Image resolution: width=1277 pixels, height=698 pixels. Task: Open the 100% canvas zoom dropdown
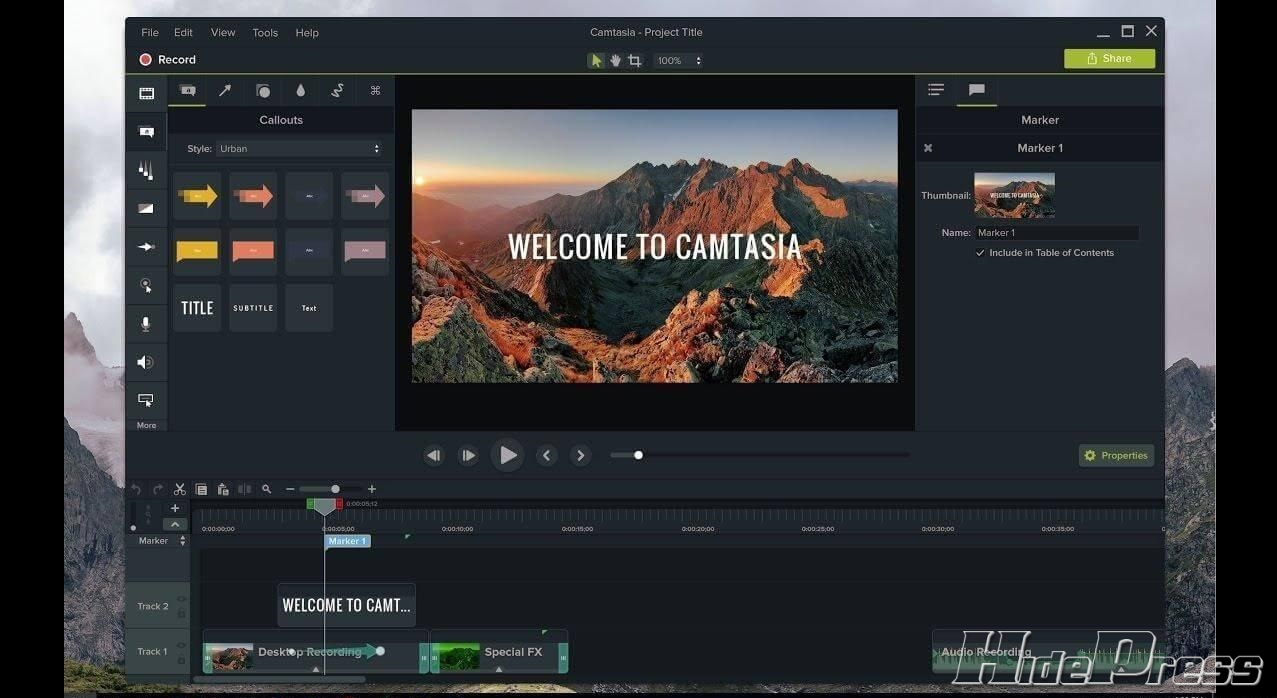(x=678, y=61)
